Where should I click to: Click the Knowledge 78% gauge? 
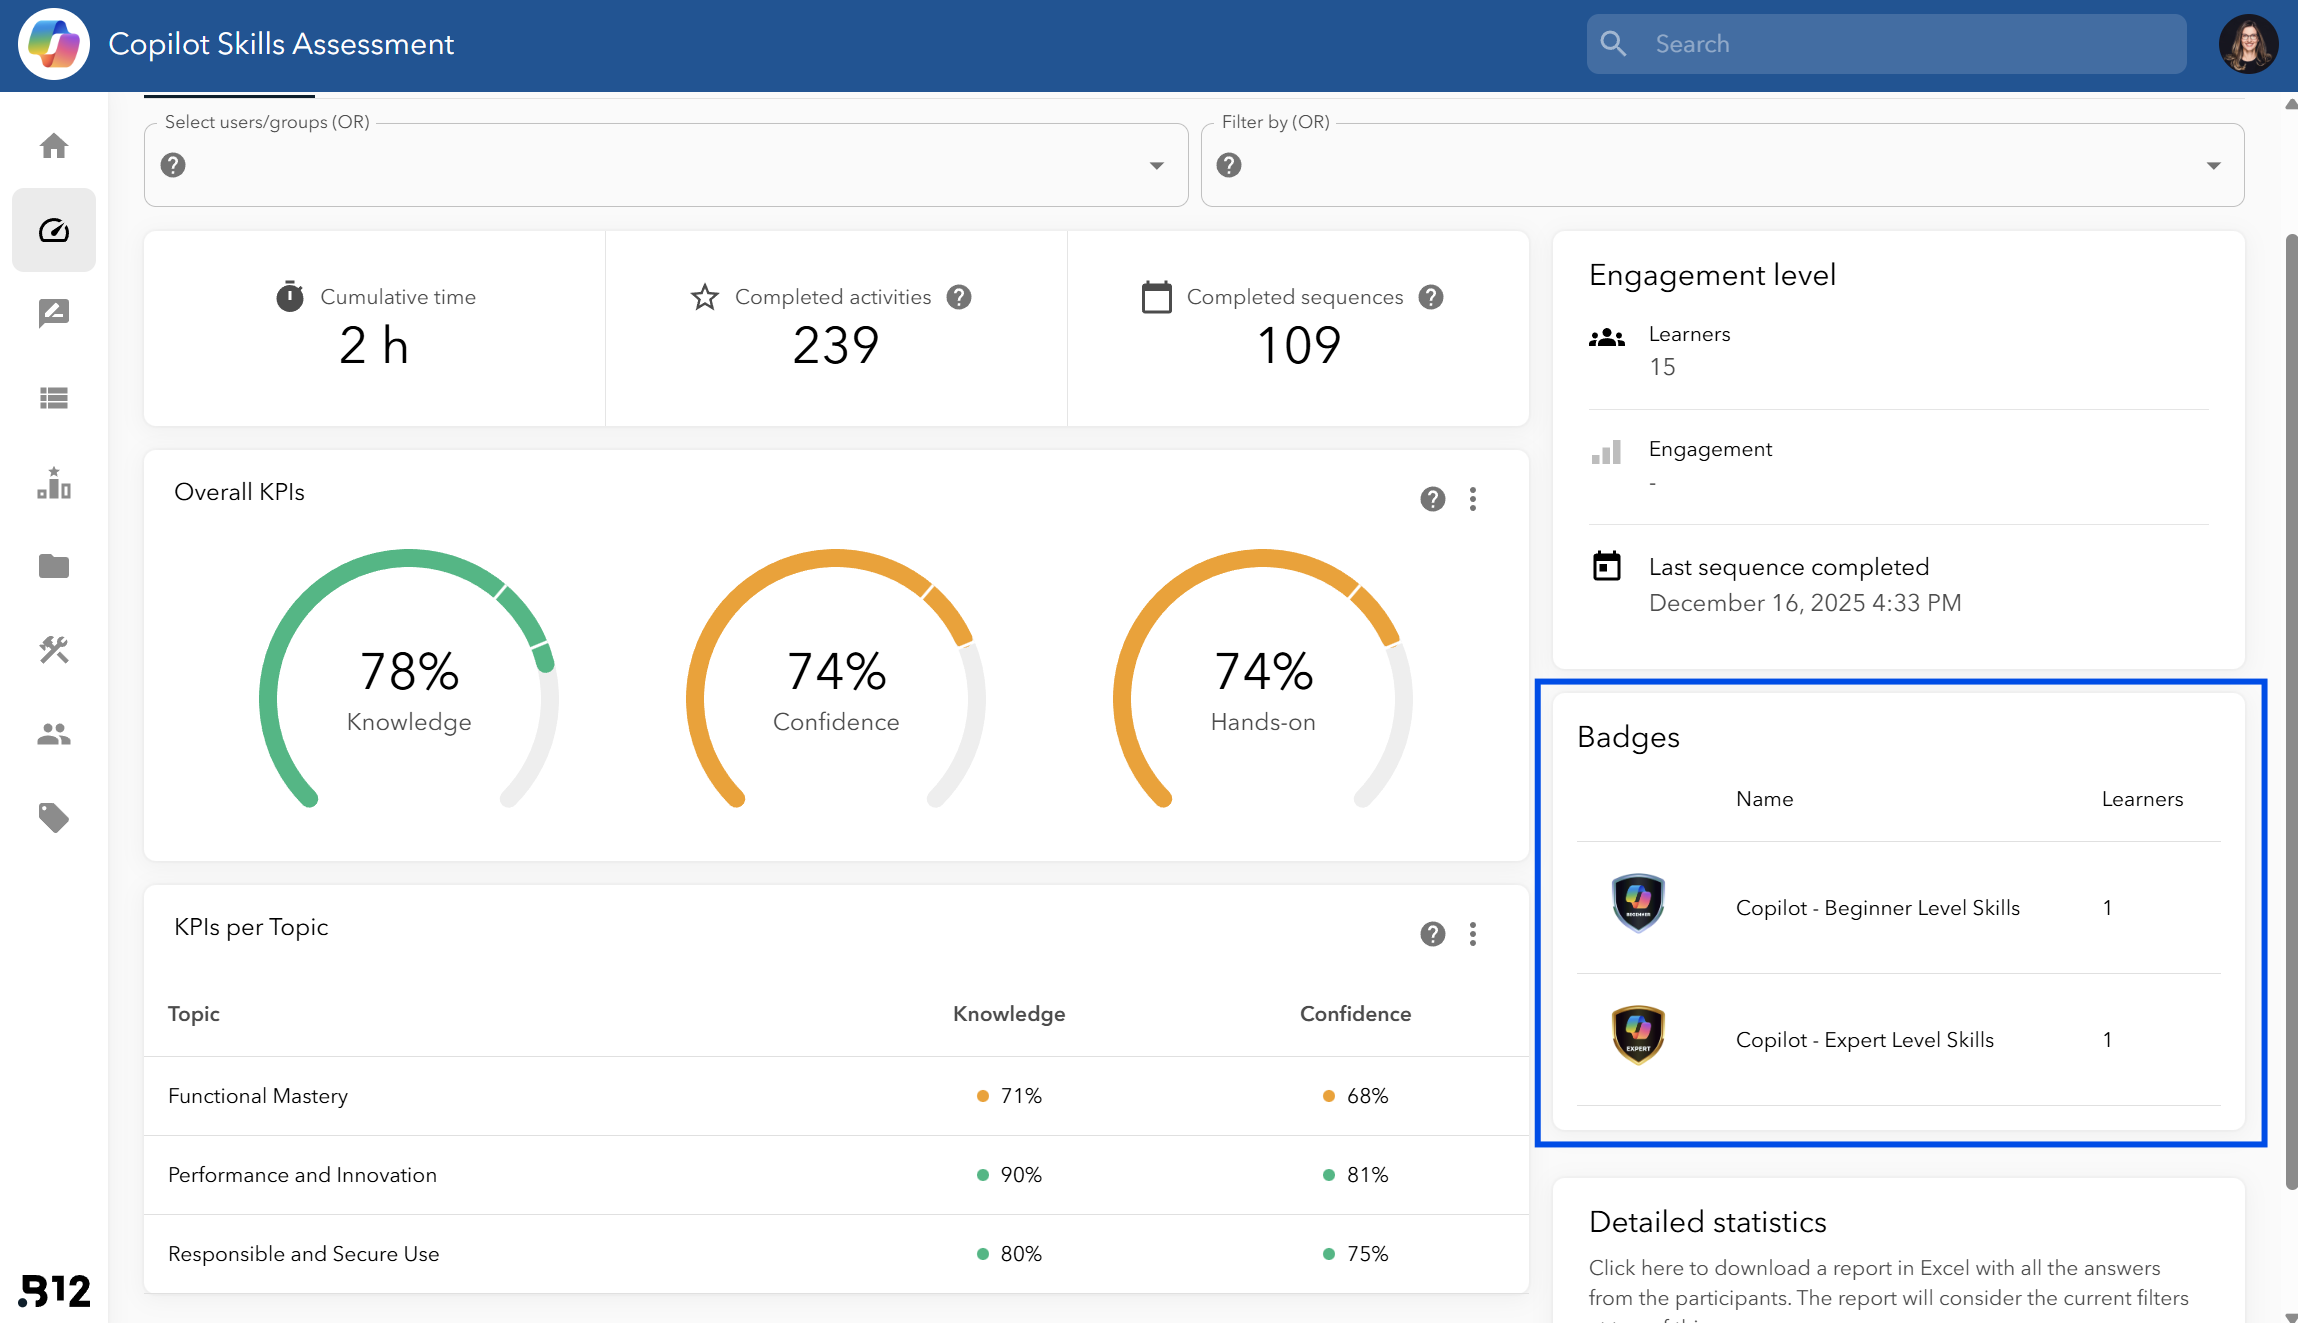pos(409,680)
